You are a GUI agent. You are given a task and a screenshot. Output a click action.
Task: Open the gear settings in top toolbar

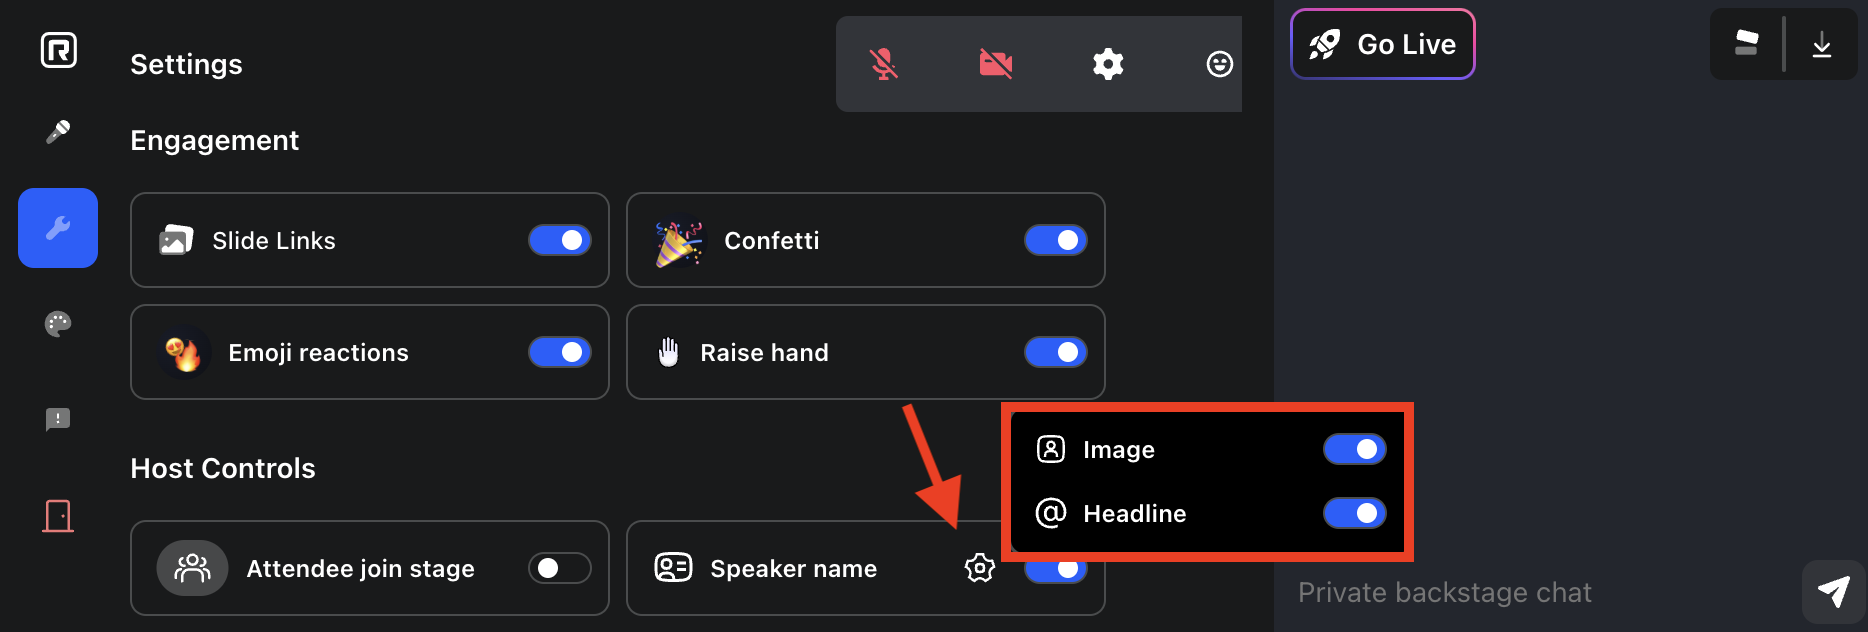click(x=1108, y=64)
